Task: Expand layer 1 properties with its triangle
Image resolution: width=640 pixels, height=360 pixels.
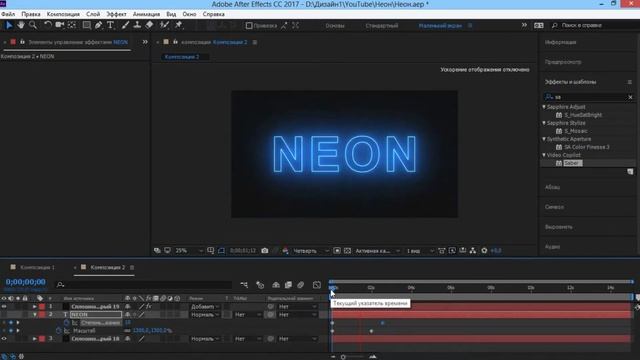Action: tap(34, 307)
